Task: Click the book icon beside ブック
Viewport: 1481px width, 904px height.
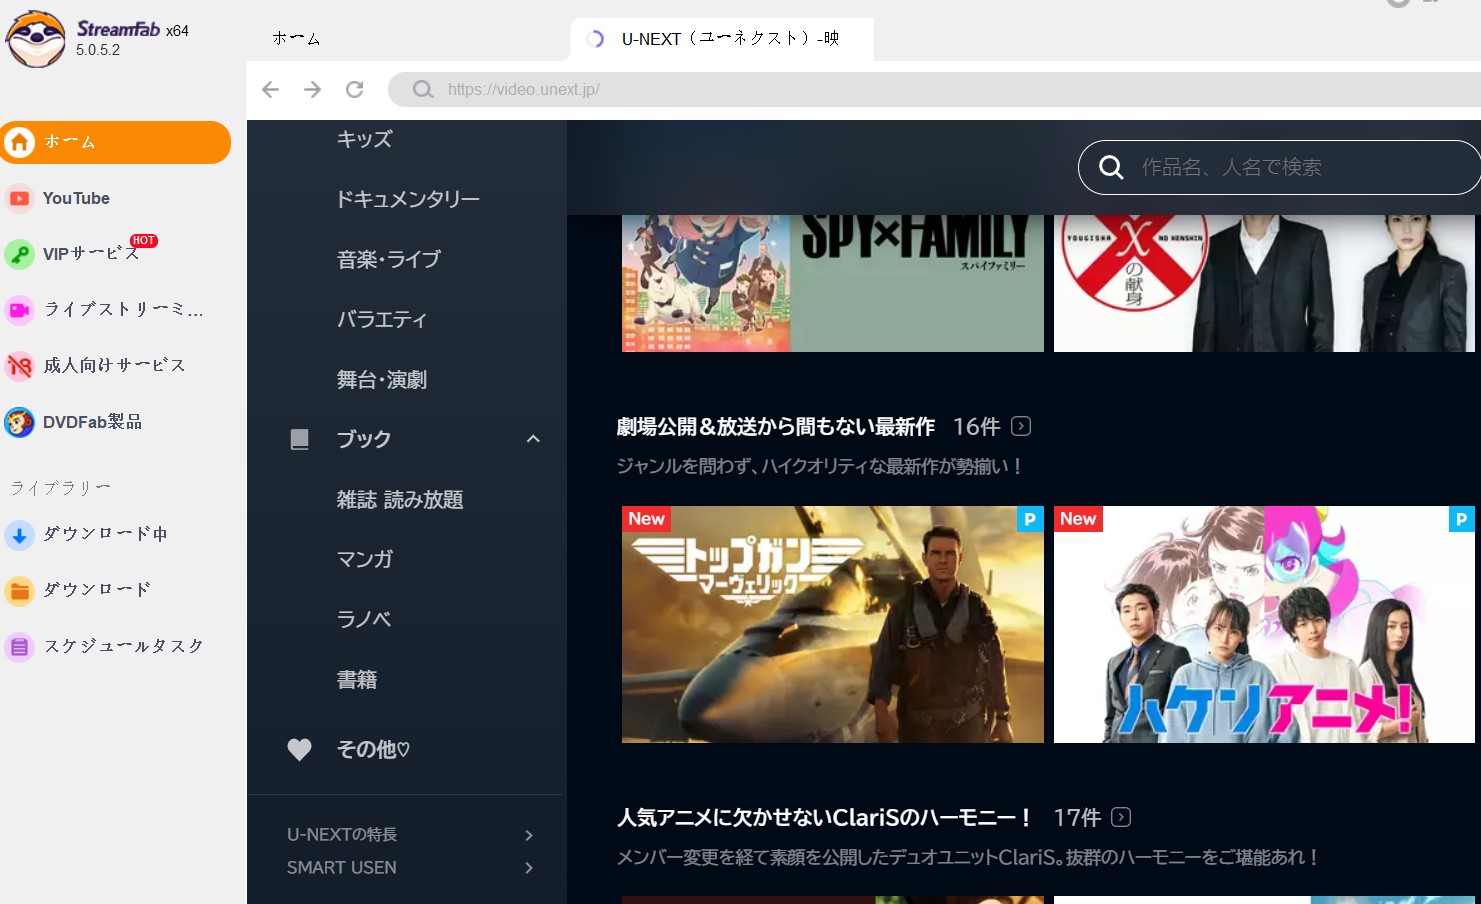Action: pyautogui.click(x=299, y=439)
